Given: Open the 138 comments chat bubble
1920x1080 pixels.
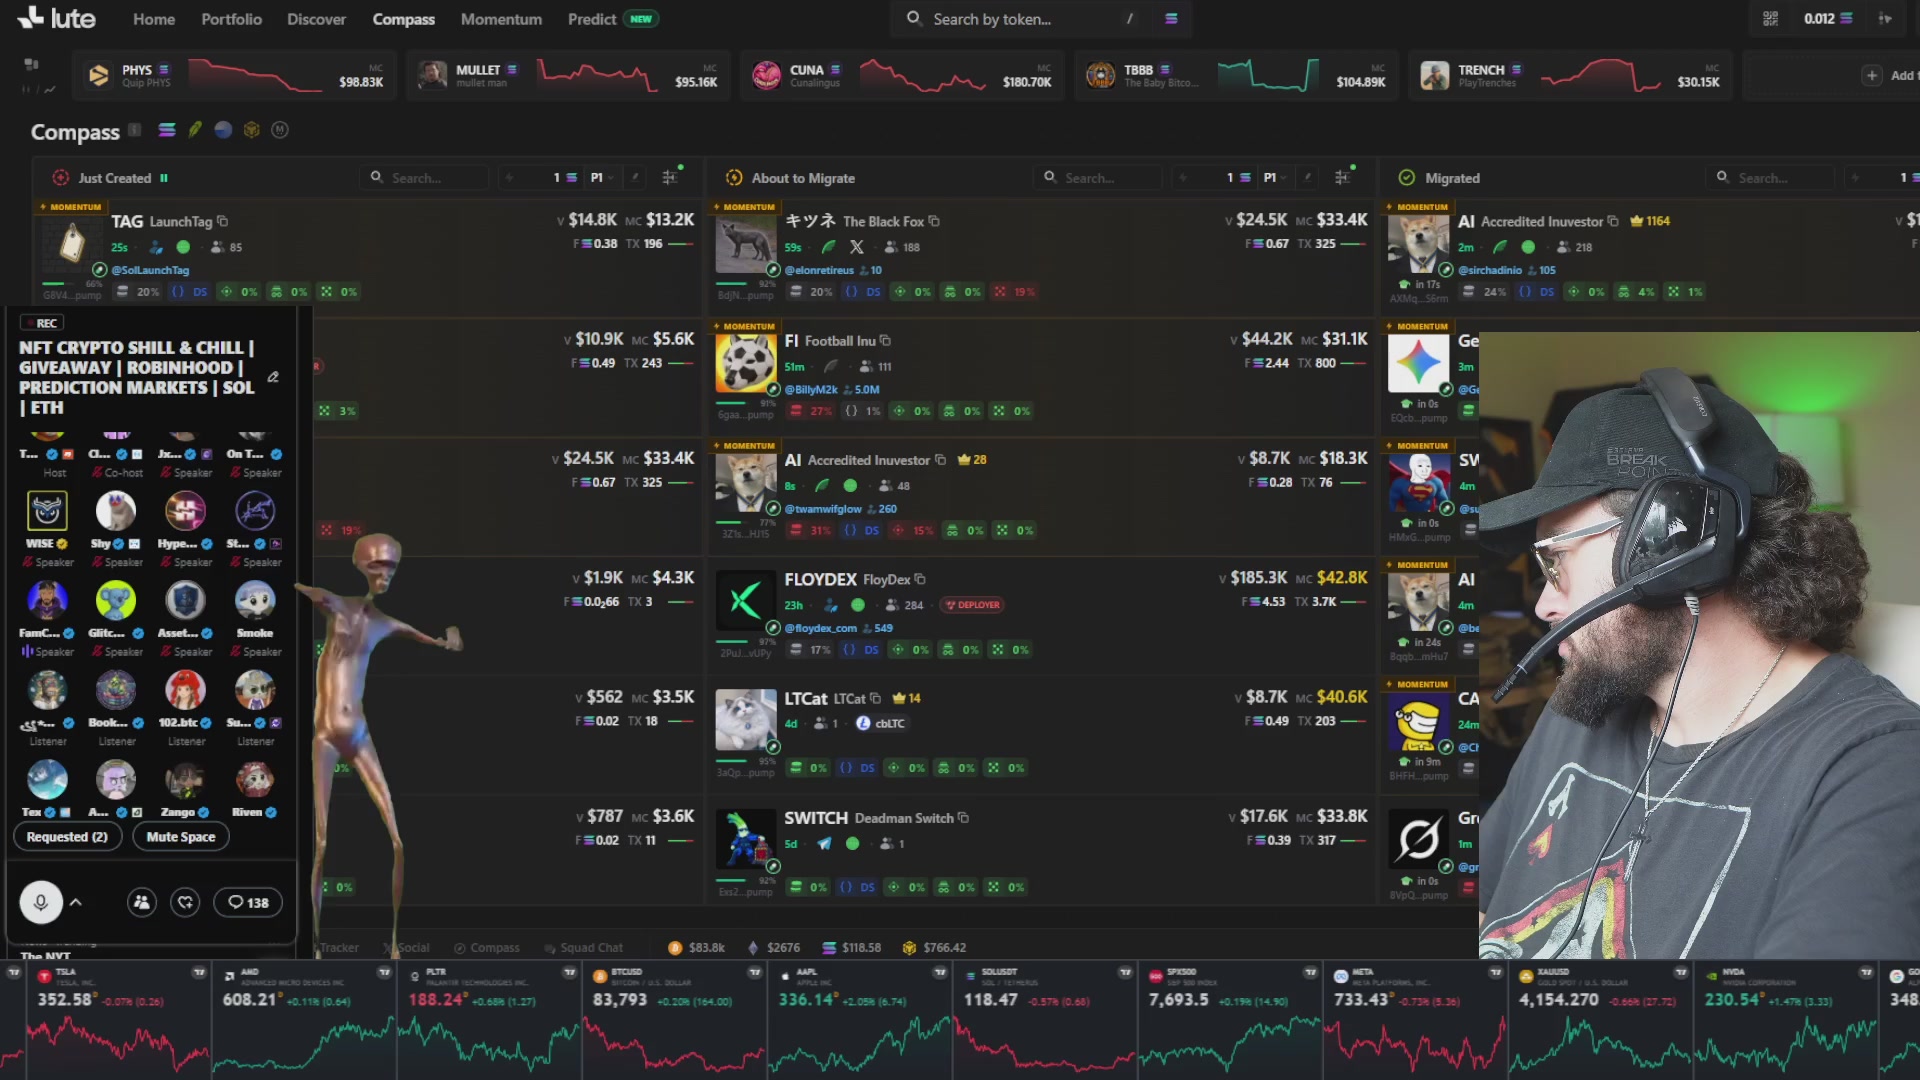Looking at the screenshot, I should [x=248, y=902].
